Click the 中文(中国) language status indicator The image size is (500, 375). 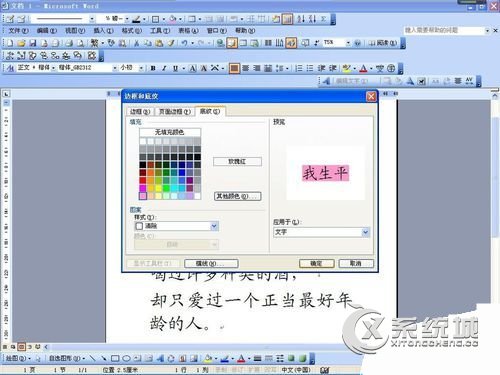pyautogui.click(x=296, y=370)
